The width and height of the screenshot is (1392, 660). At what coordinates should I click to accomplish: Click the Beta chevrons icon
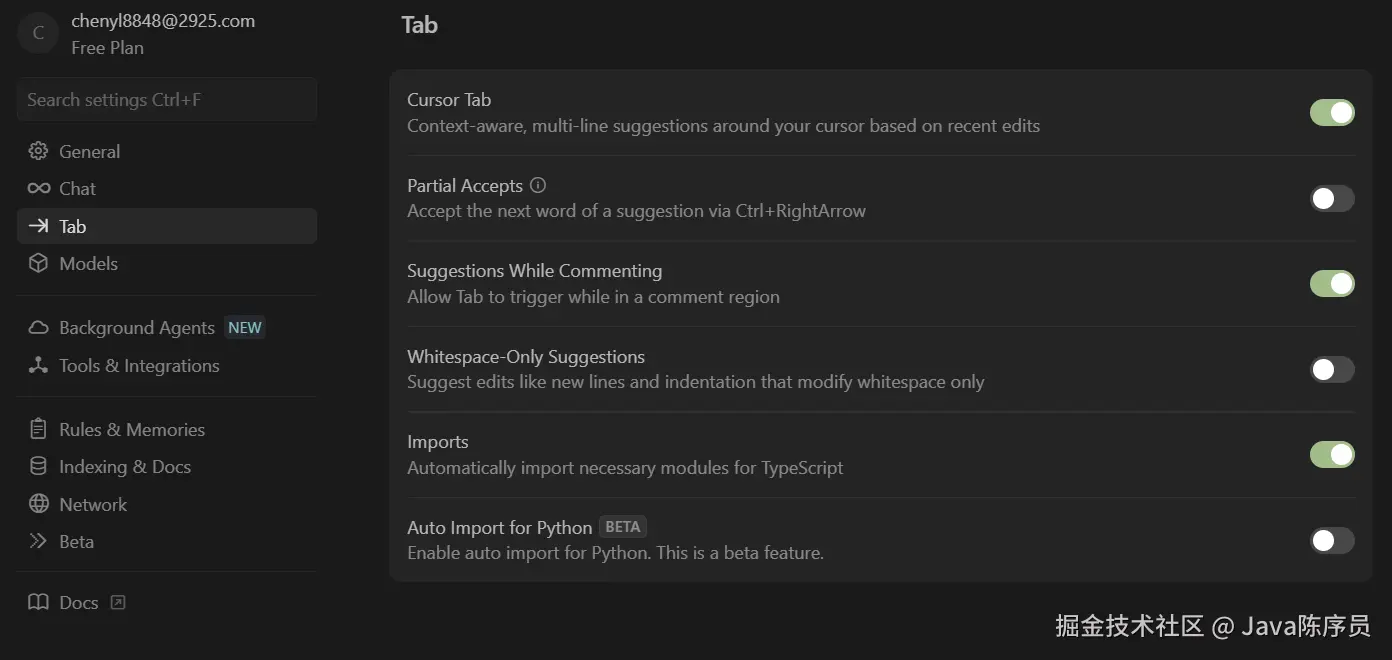coord(38,541)
